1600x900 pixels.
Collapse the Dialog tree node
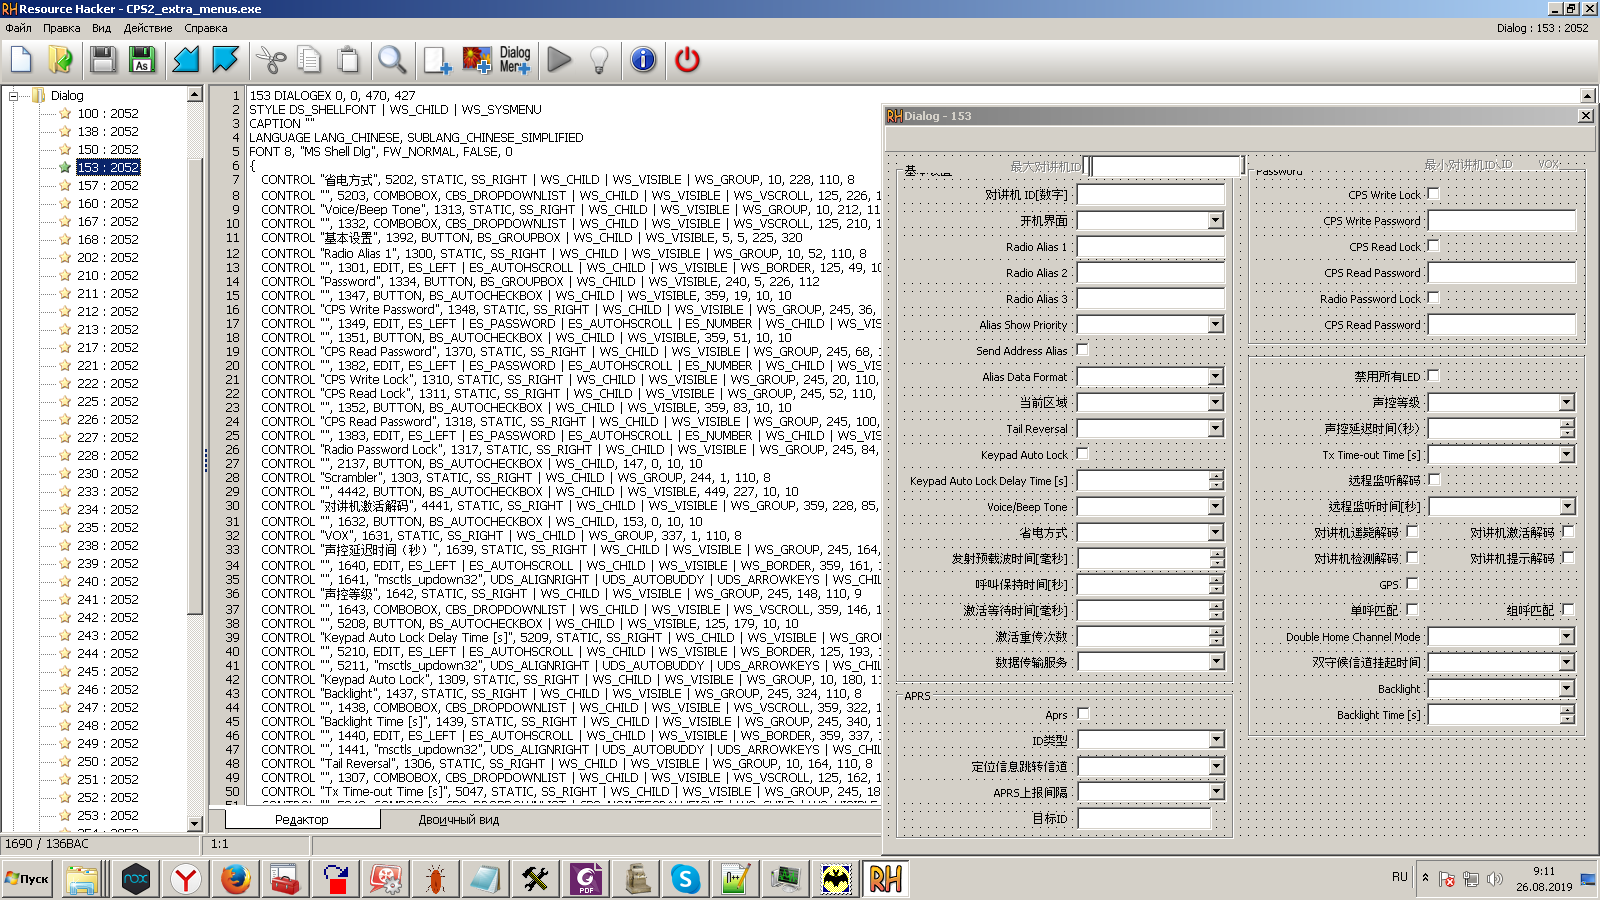pos(14,96)
